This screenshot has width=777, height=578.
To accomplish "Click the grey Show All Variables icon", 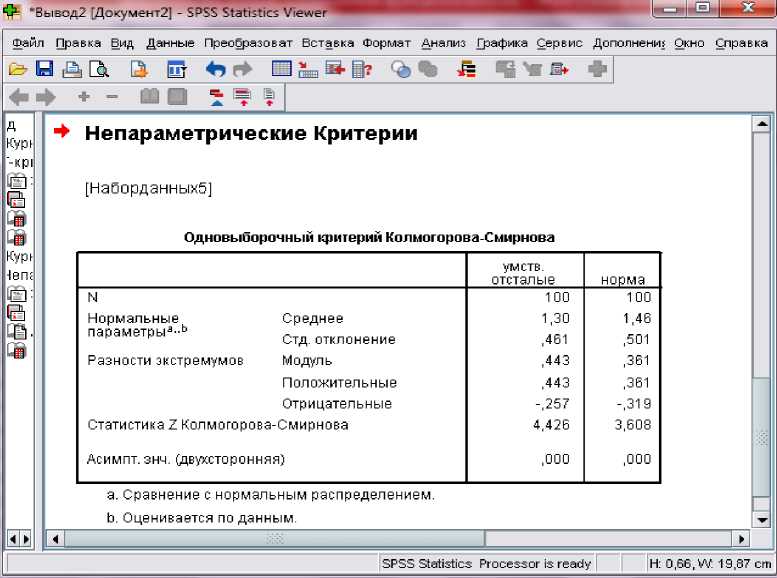I will click(x=428, y=69).
